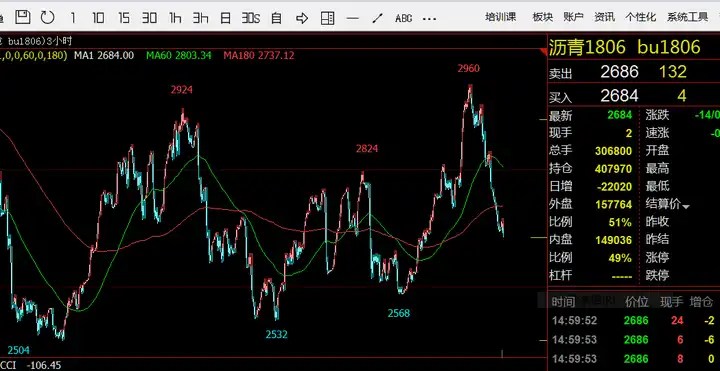Viewport: 720px width, 371px height.
Task: Open the 个性化 menu
Action: tap(641, 17)
